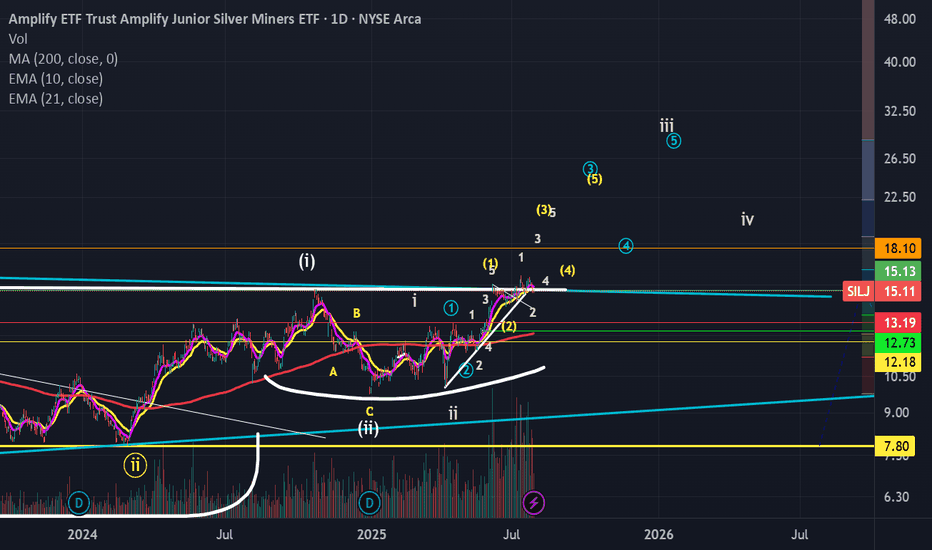Select the yellow B wave label
Screen dimensions: 932x550
coord(357,313)
